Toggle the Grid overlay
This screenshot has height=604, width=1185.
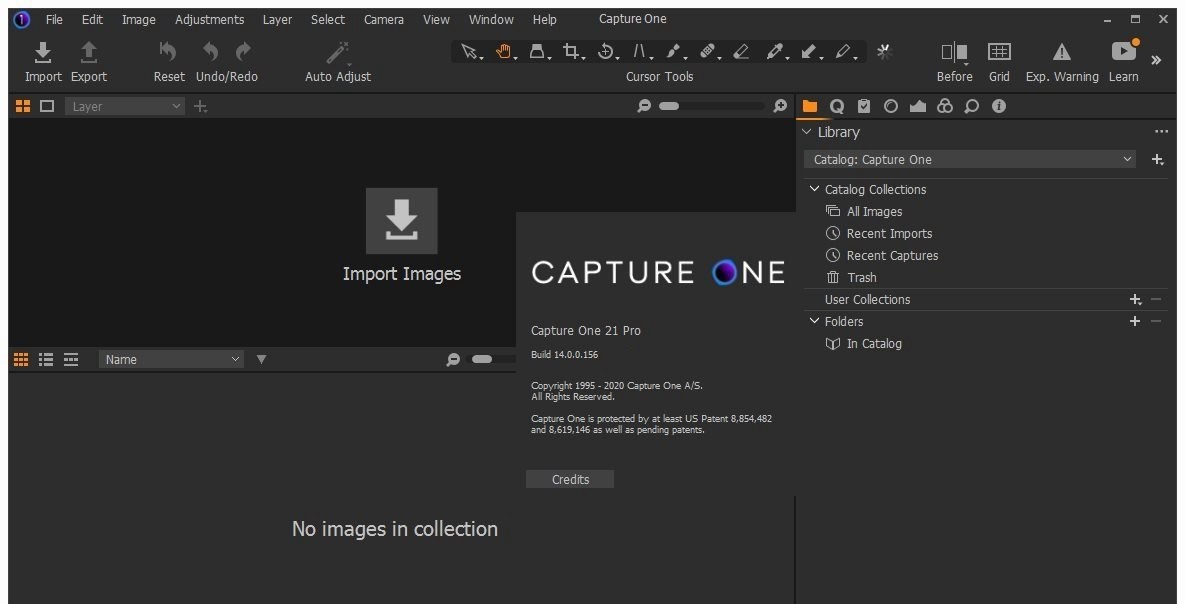pyautogui.click(x=999, y=51)
